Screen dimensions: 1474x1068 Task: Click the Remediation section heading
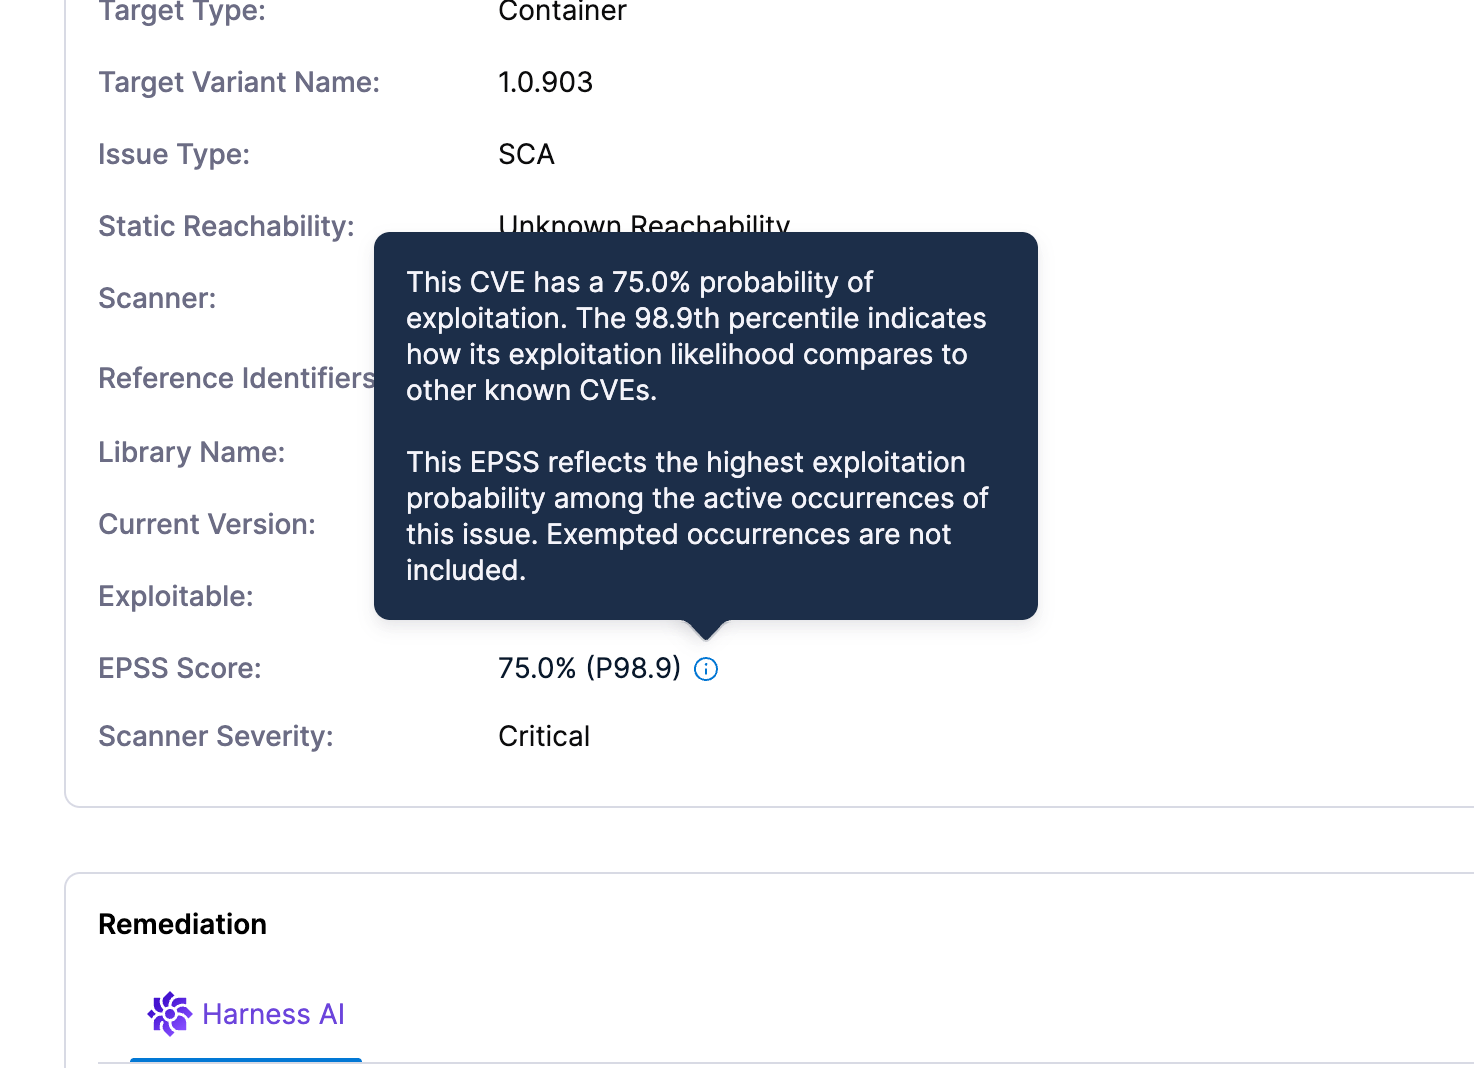[x=182, y=924]
